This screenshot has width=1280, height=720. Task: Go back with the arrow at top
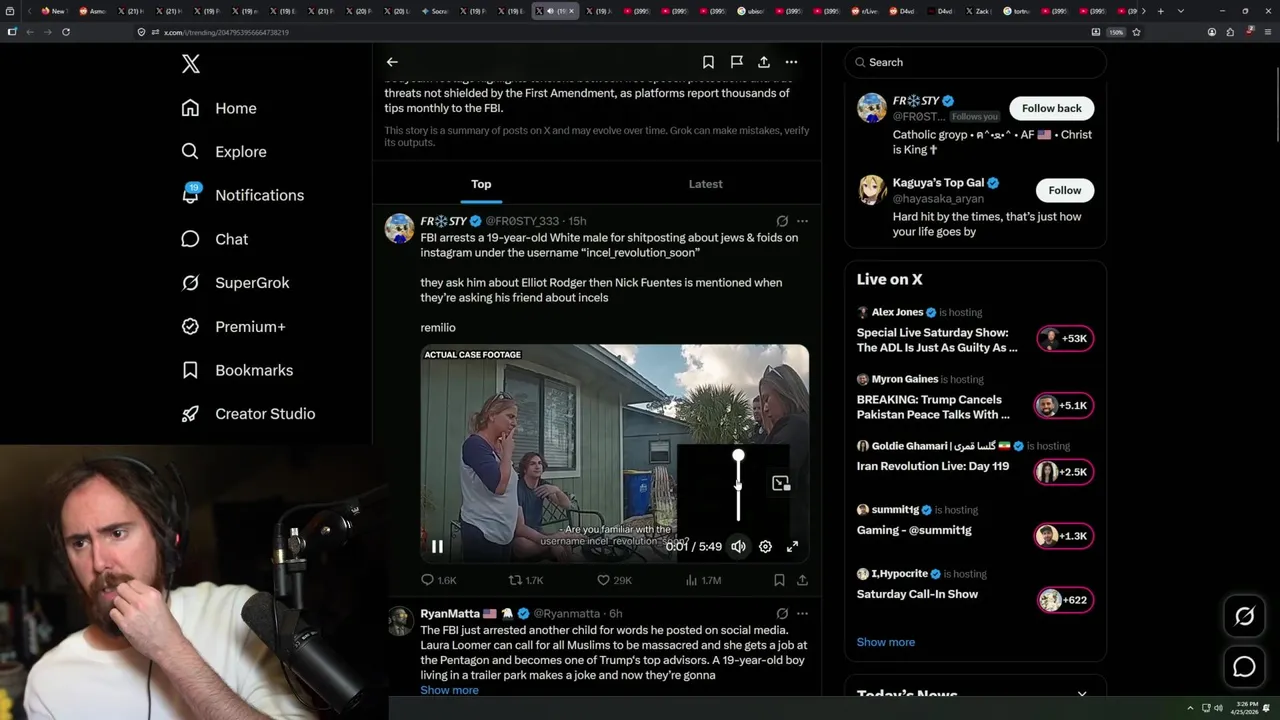[392, 62]
